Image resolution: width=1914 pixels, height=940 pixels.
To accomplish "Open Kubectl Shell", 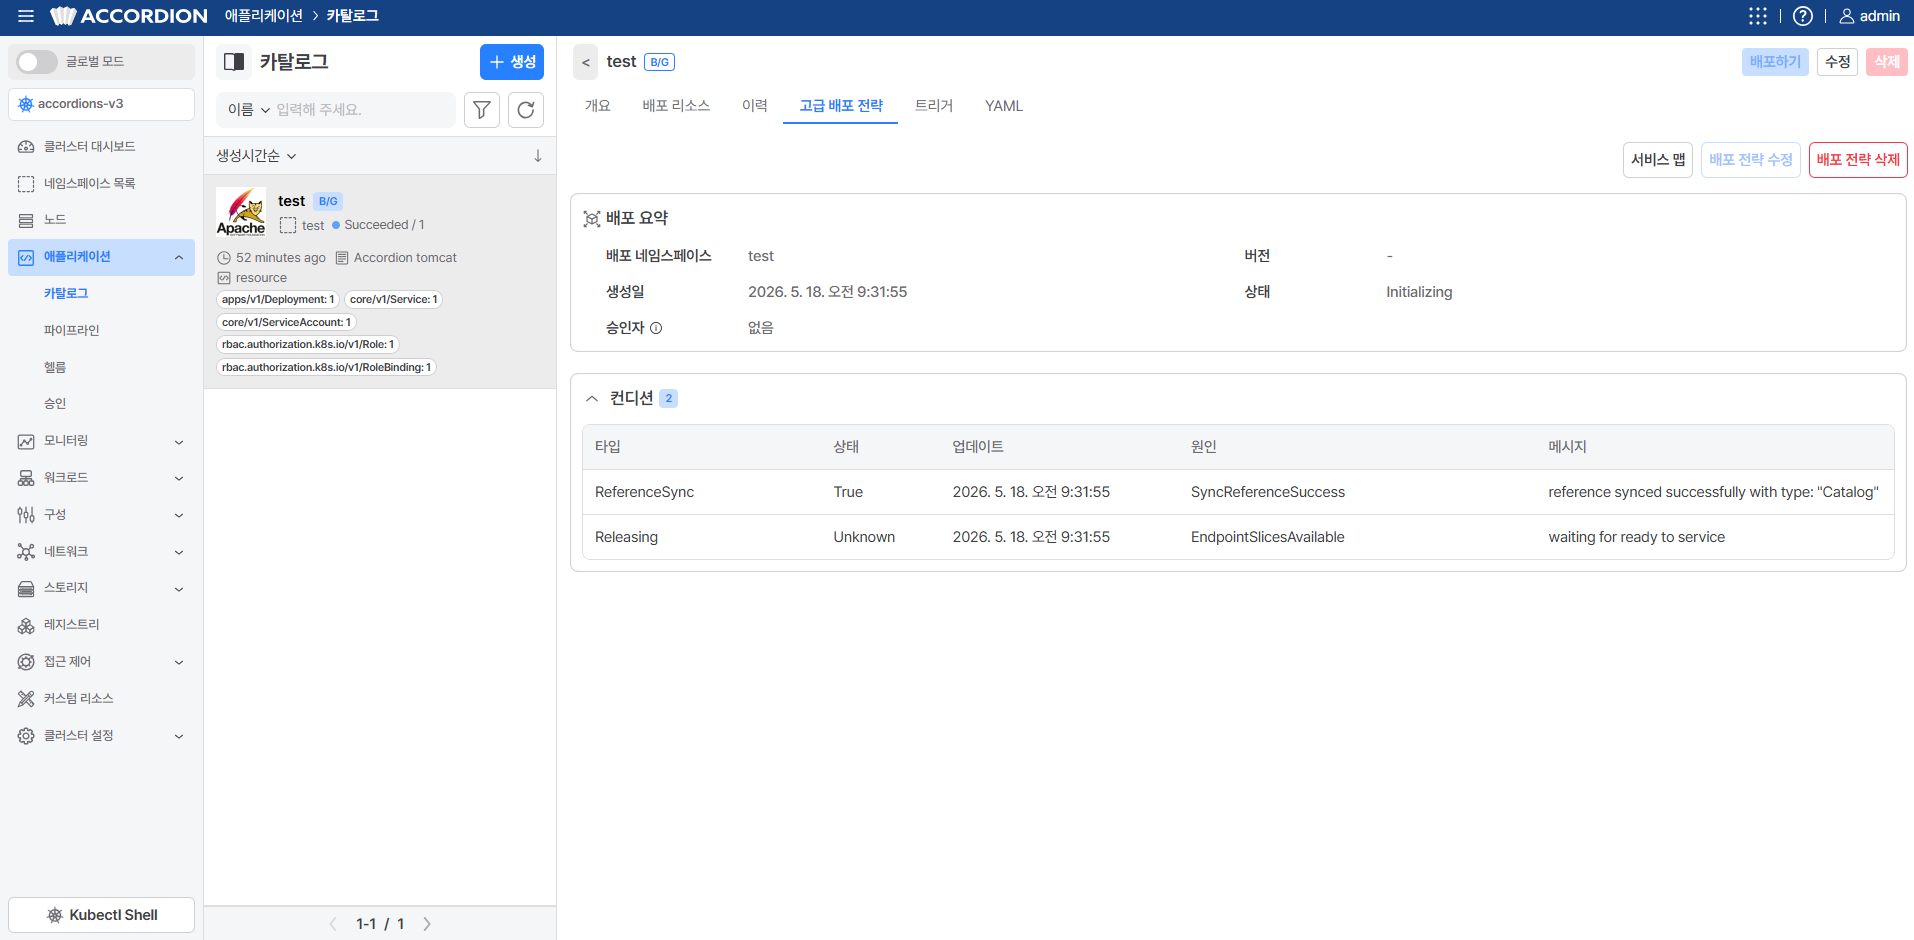I will [101, 915].
